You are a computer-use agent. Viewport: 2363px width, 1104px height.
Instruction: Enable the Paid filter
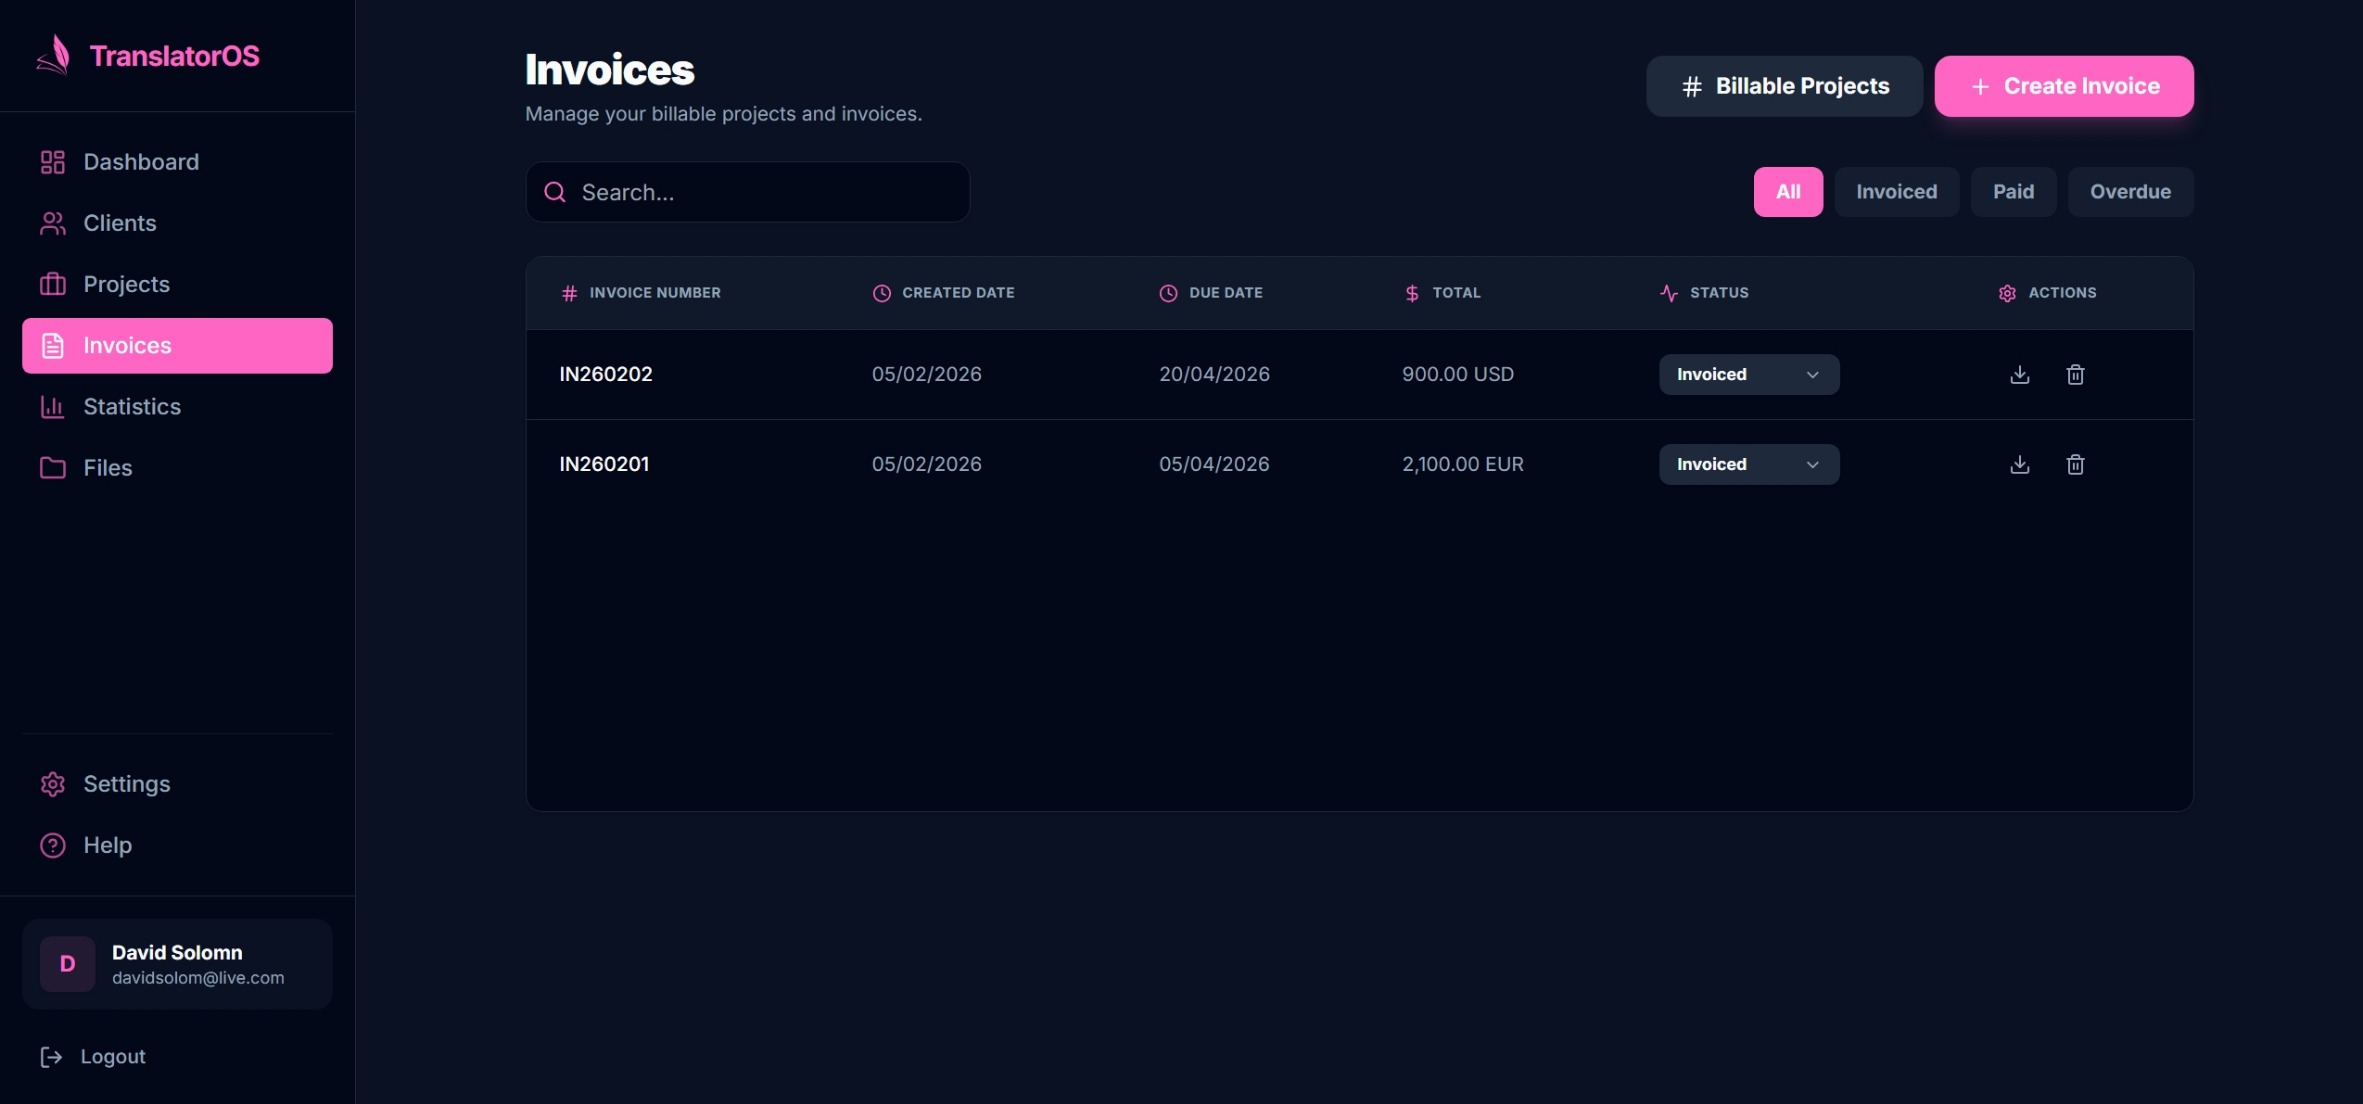click(x=2012, y=191)
